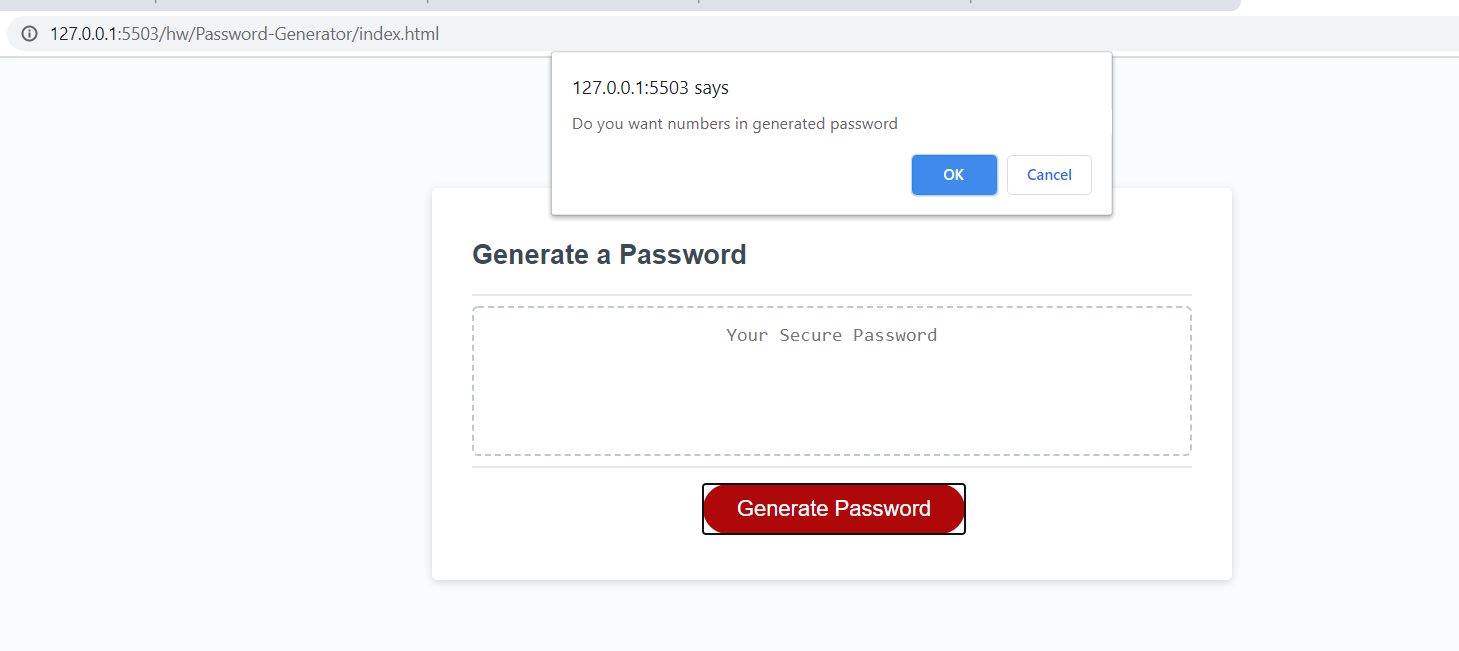
Task: Confirm the dialog from 127.0.0.1:5503 with OK
Action: click(953, 174)
